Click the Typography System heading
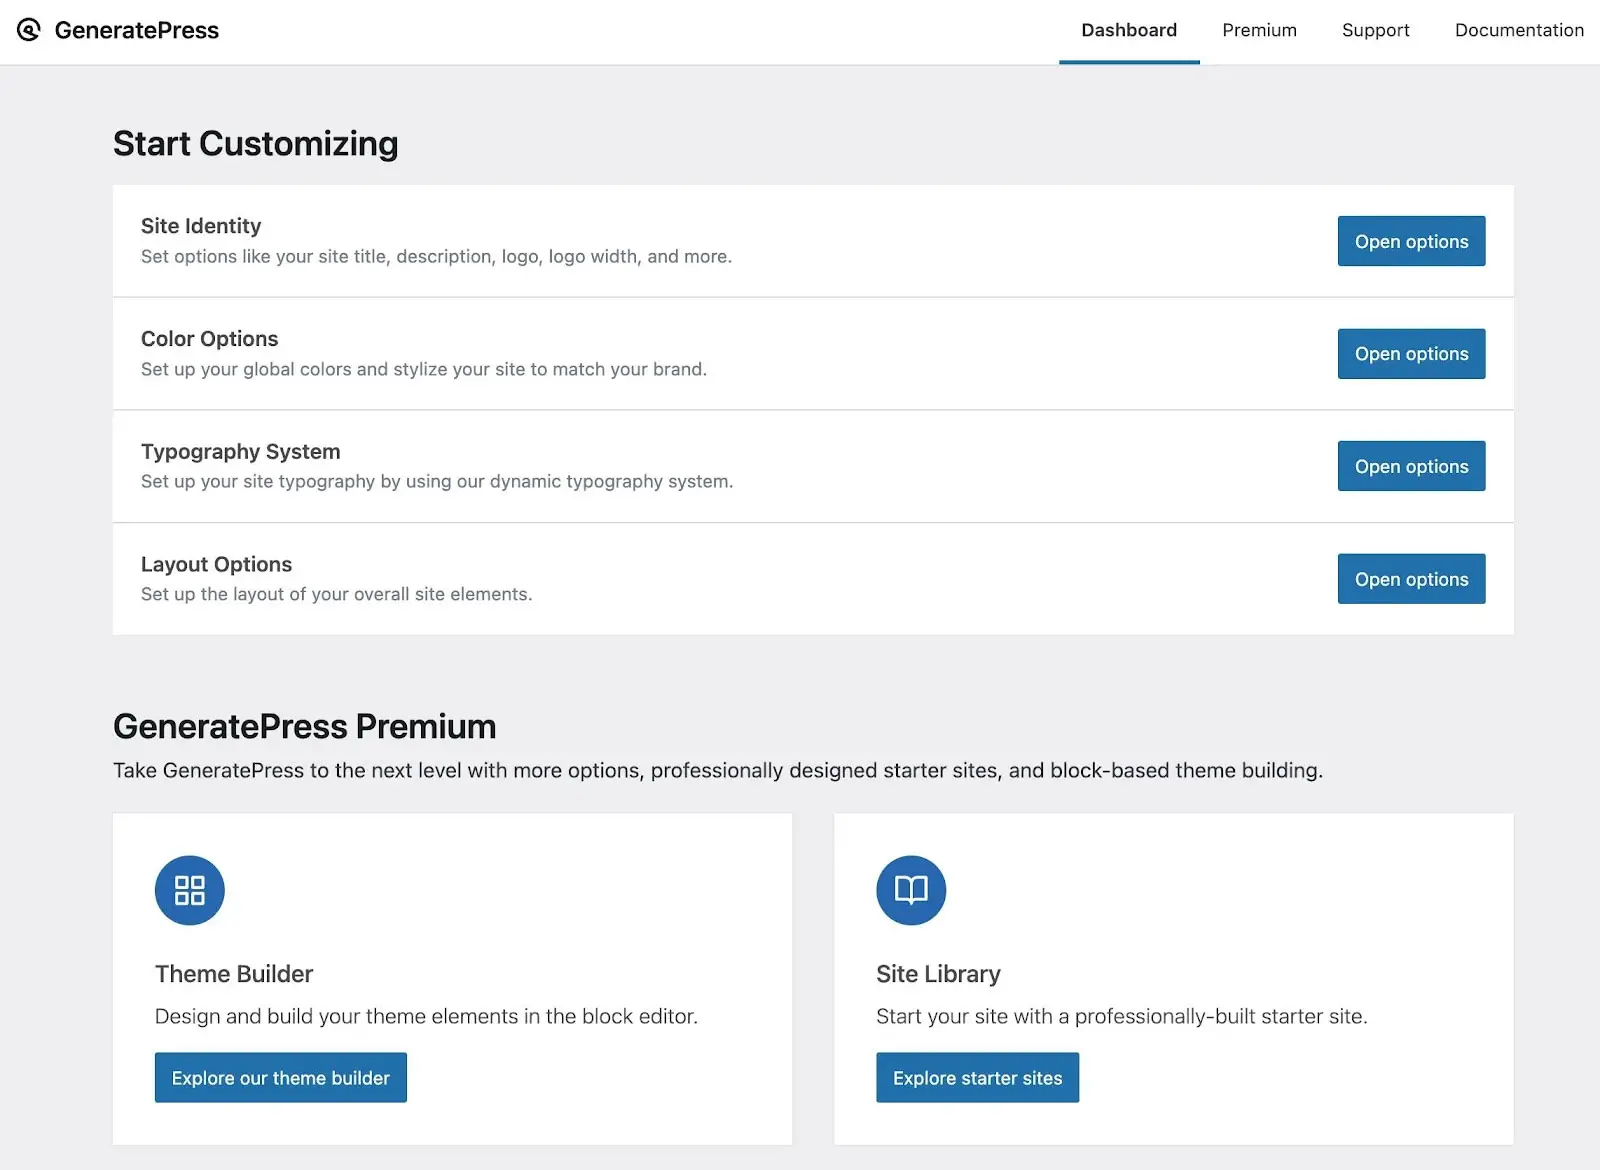Viewport: 1600px width, 1170px height. tap(241, 451)
